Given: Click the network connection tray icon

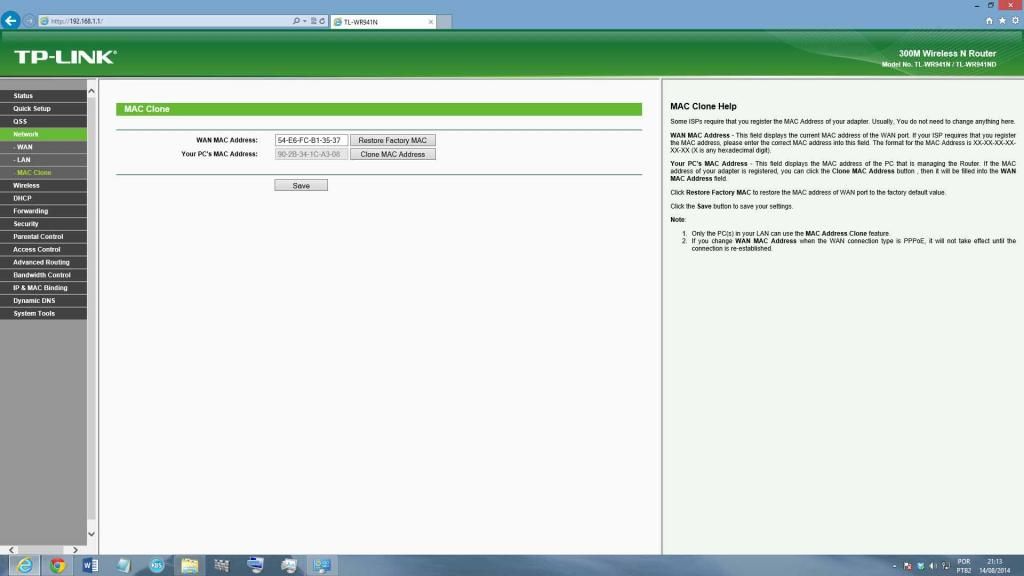Looking at the screenshot, I should [946, 566].
